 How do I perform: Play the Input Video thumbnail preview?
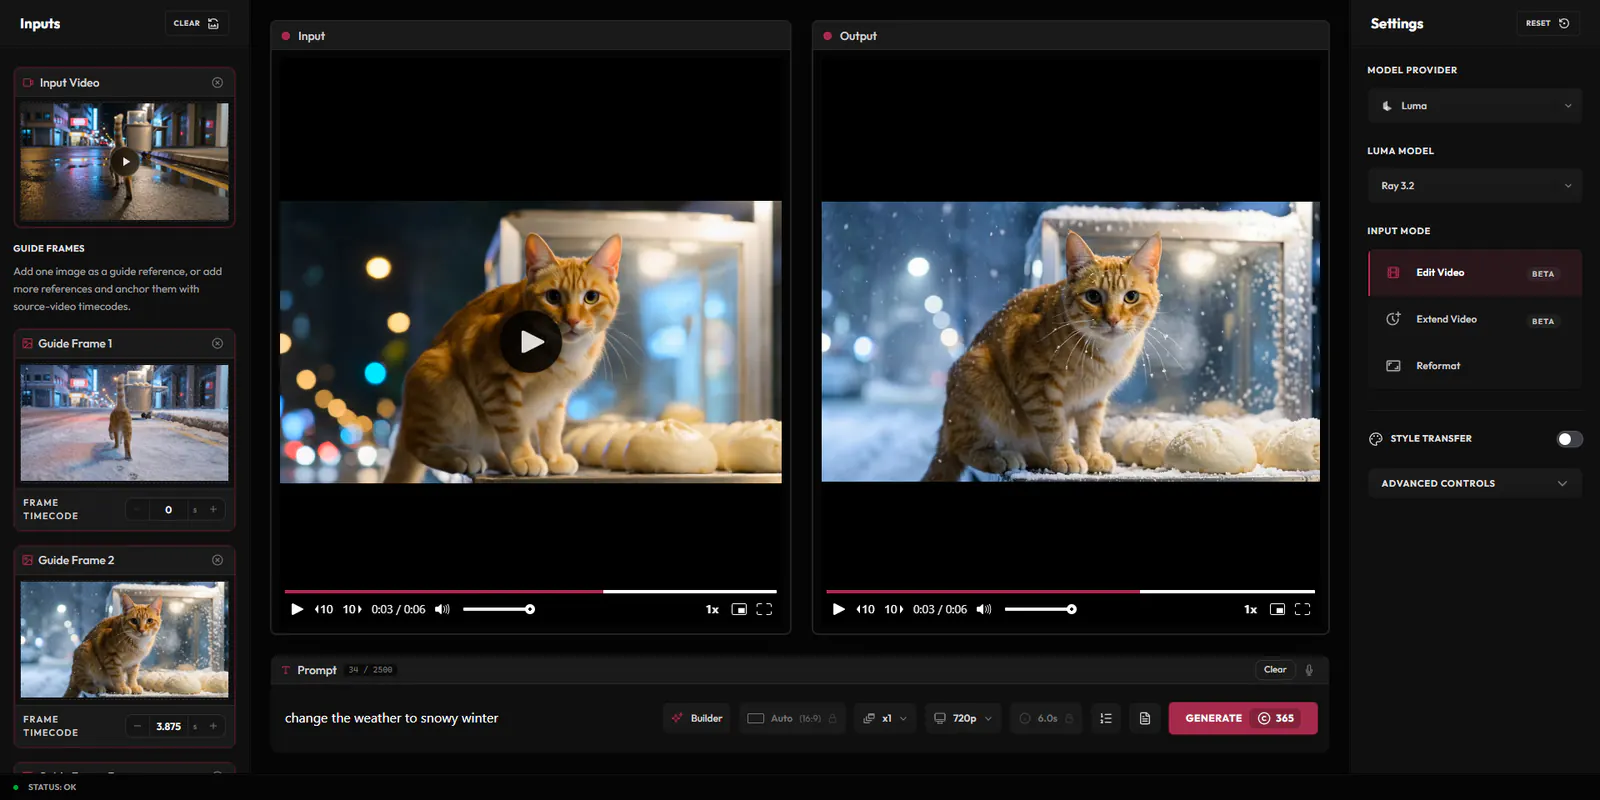point(125,161)
